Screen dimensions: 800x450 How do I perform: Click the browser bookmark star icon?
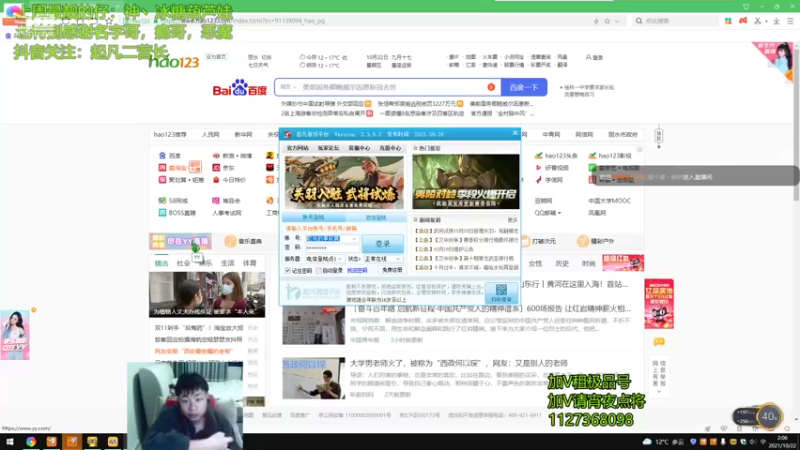pos(607,21)
